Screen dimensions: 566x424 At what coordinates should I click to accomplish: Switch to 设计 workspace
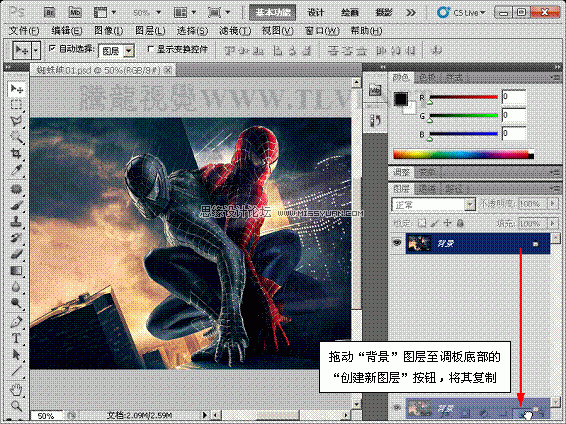315,13
